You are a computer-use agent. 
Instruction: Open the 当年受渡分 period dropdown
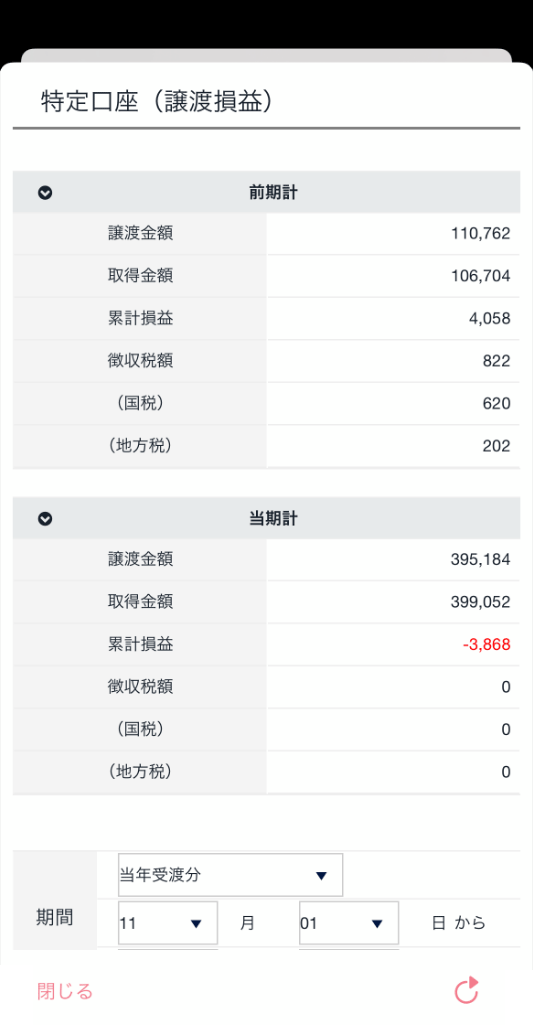click(x=230, y=875)
